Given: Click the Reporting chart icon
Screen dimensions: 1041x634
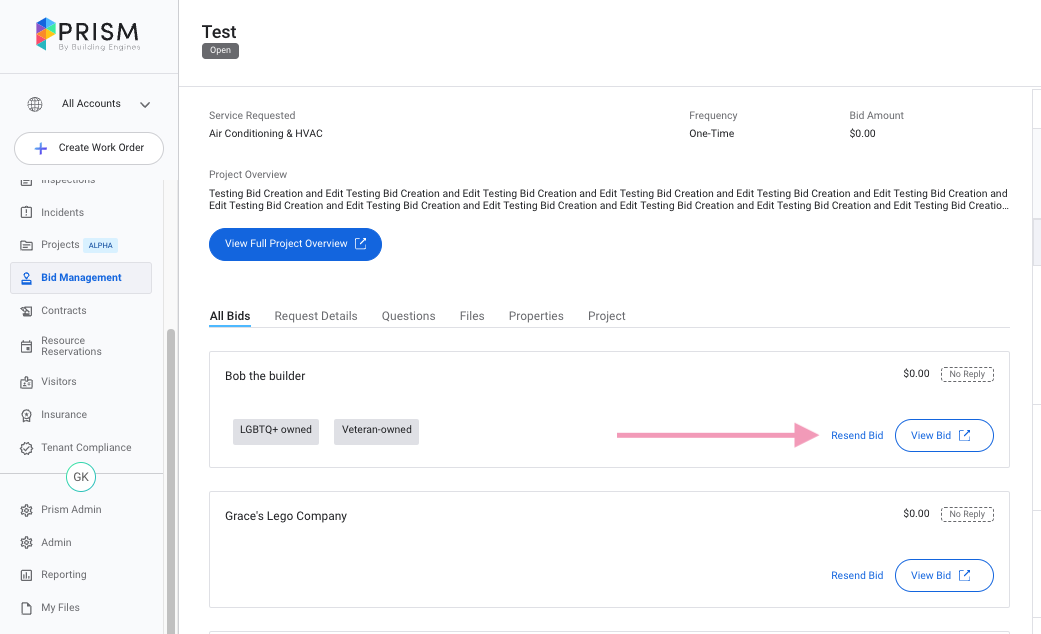Looking at the screenshot, I should [27, 575].
